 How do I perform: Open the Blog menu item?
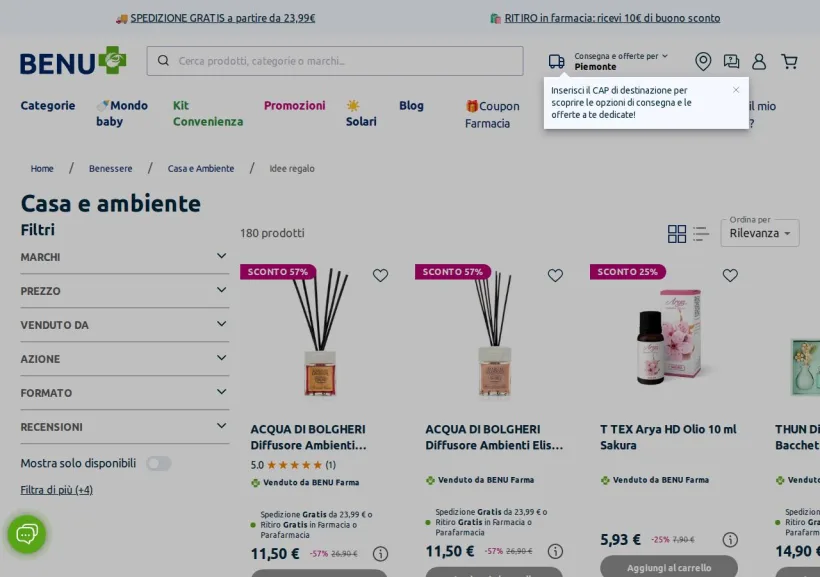coord(411,106)
